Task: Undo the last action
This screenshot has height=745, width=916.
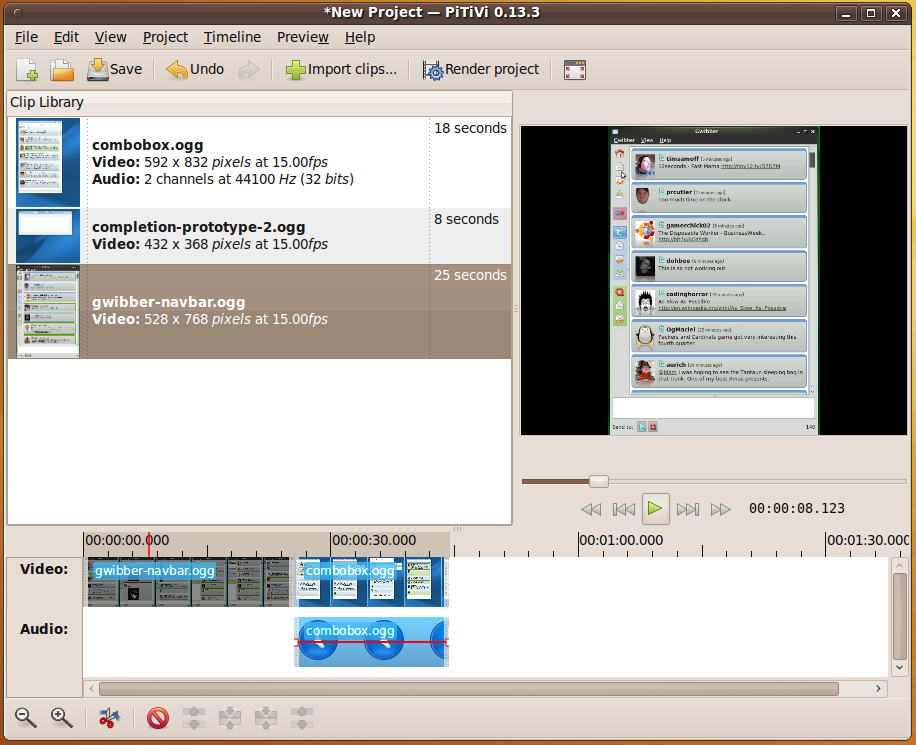Action: click(x=195, y=70)
